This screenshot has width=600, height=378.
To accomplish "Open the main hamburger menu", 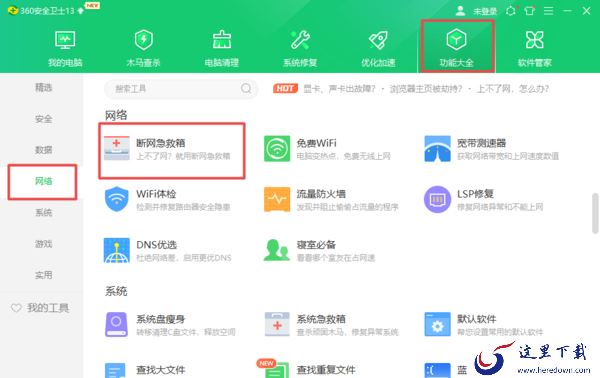I will (548, 11).
